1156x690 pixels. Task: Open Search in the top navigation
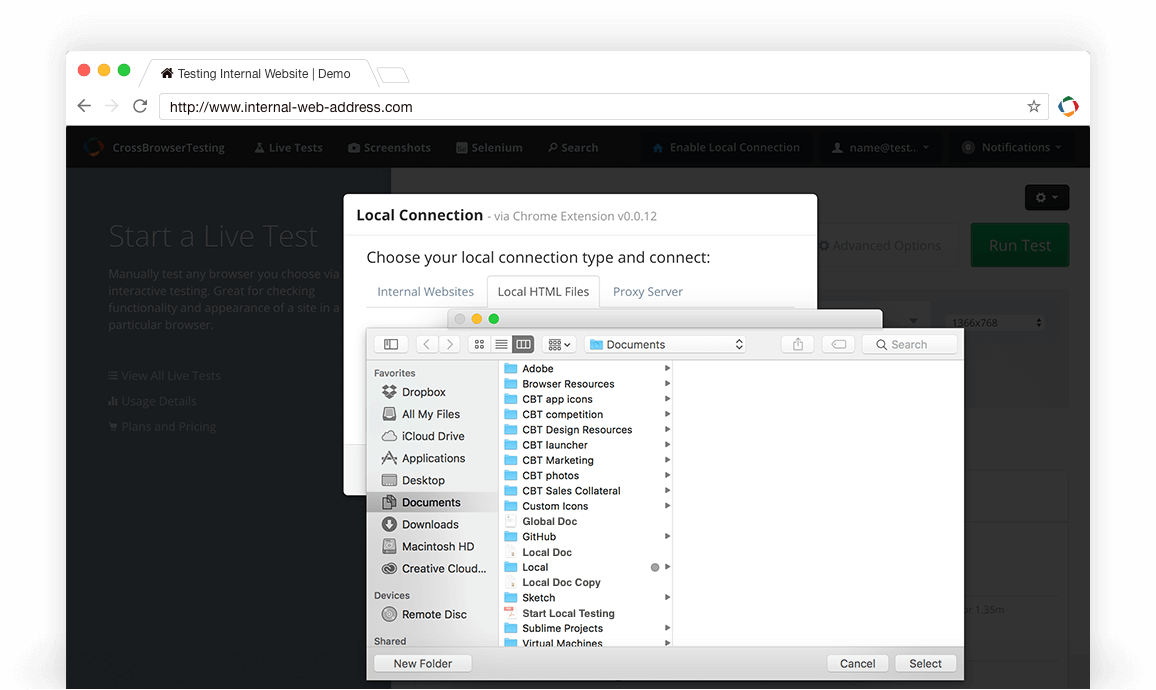pyautogui.click(x=572, y=147)
